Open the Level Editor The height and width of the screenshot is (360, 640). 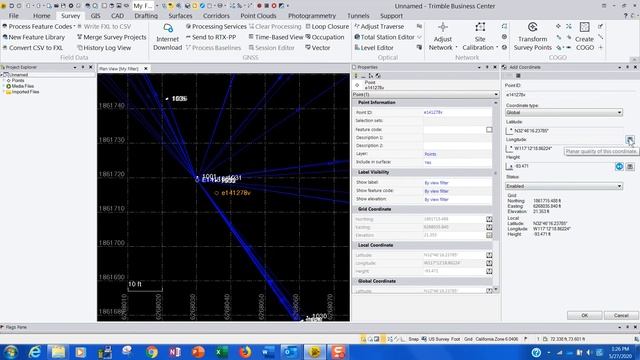click(373, 48)
